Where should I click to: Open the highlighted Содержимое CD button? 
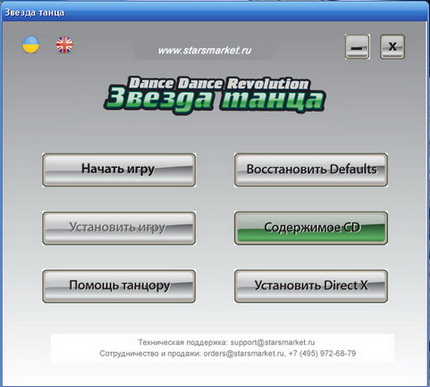click(311, 228)
